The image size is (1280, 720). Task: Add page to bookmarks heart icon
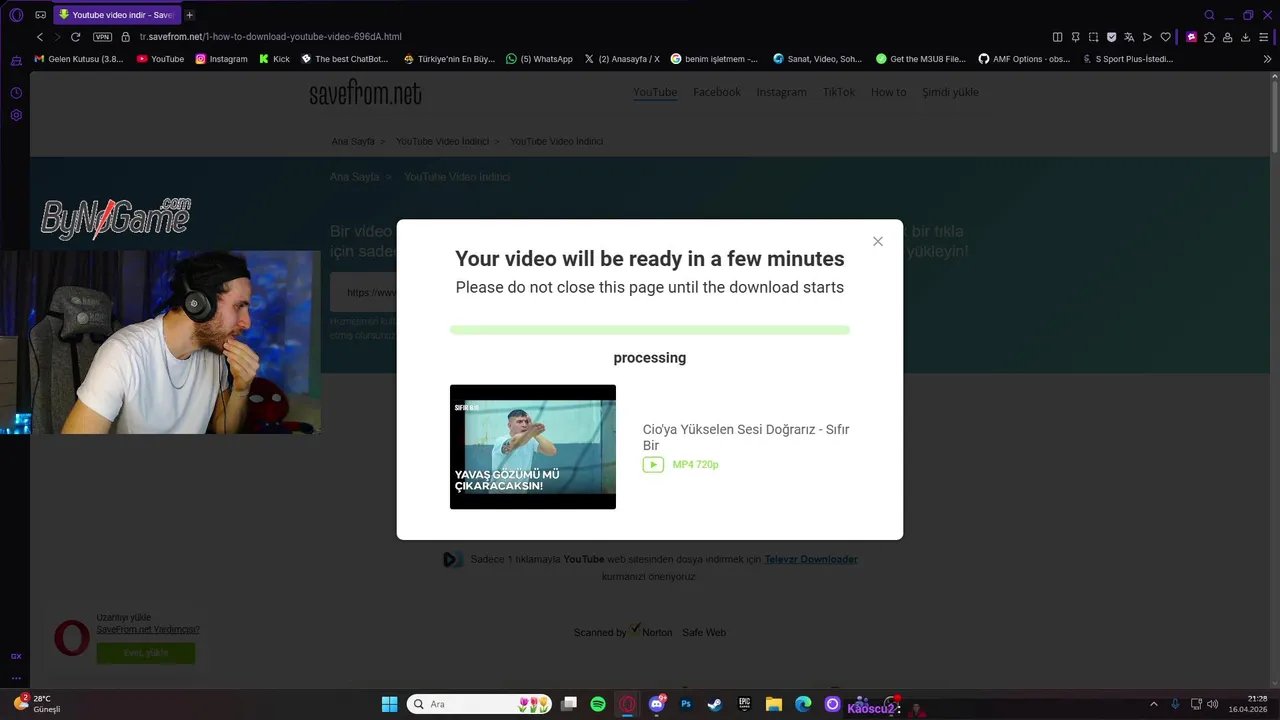click(x=1165, y=37)
